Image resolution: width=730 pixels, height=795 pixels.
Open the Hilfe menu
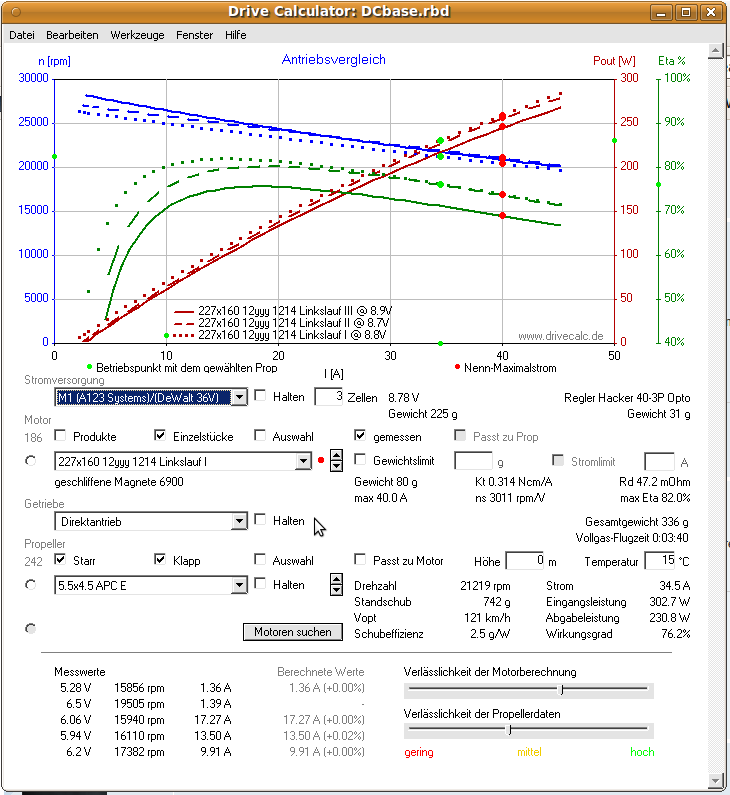(236, 34)
